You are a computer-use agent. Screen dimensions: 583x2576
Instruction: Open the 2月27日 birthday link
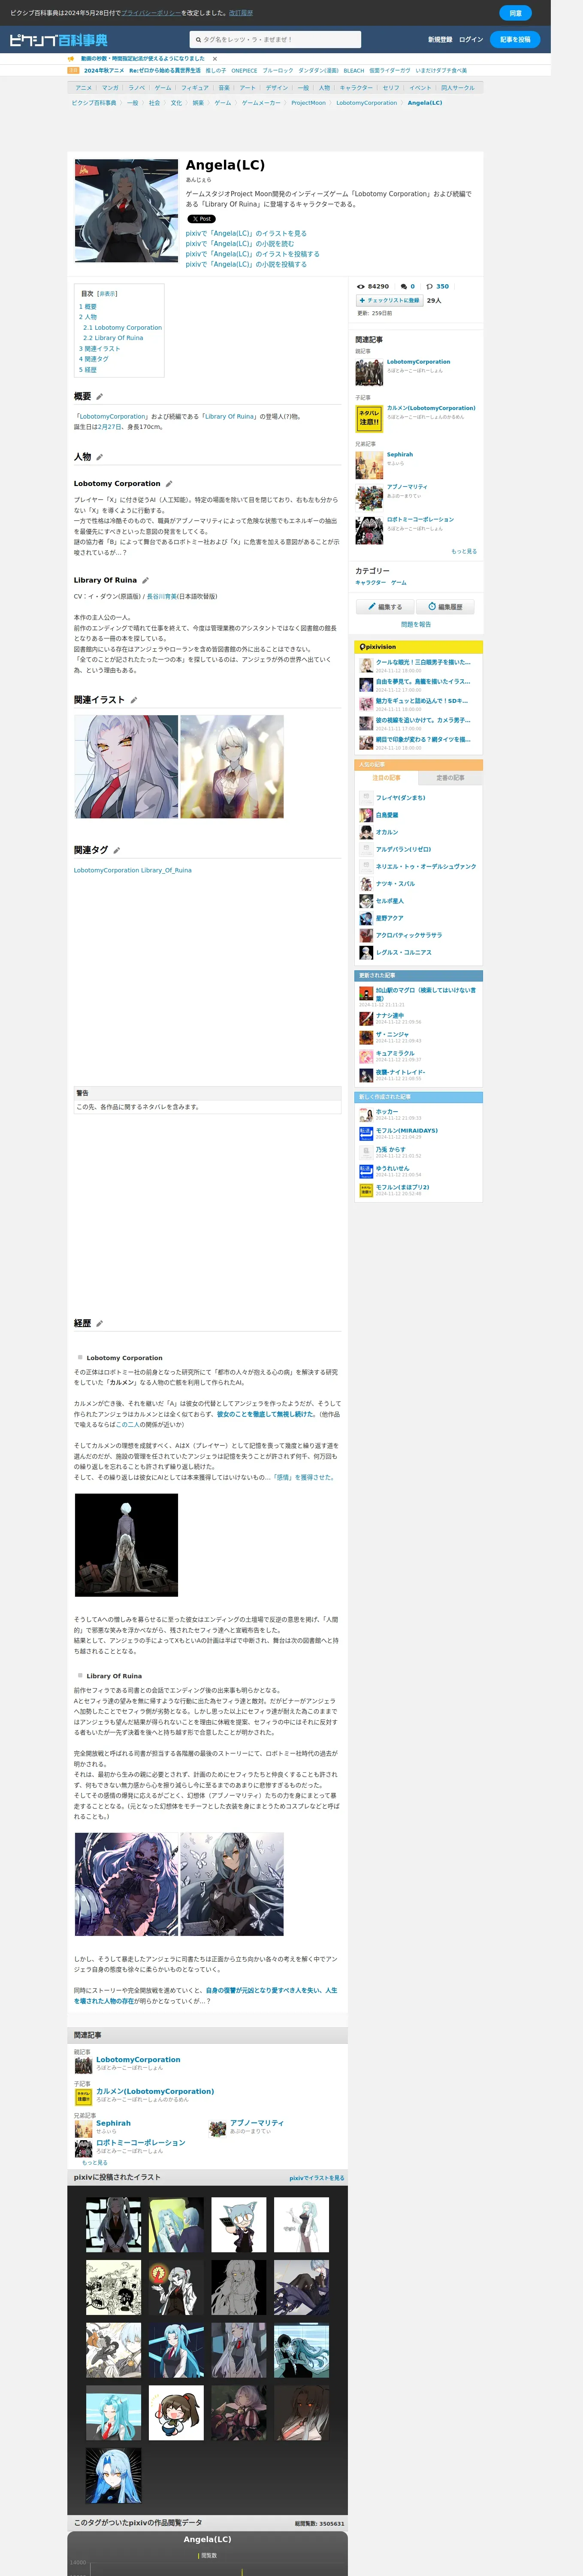click(x=110, y=427)
